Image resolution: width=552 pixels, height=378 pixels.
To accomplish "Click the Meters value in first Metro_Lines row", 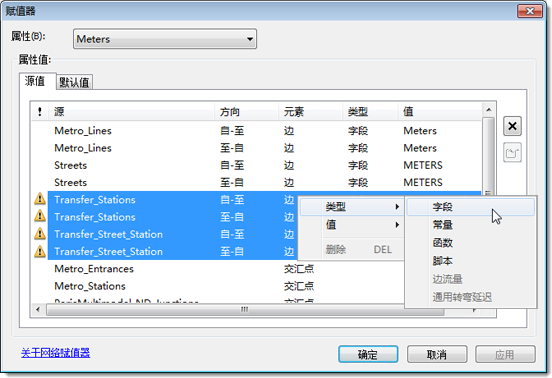I will pos(420,131).
